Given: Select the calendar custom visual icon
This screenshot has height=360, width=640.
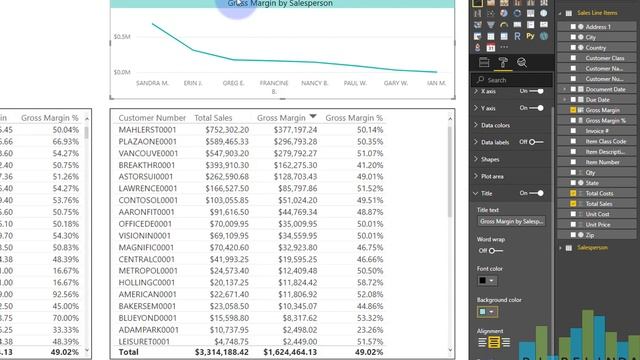Looking at the screenshot, I should click(x=491, y=47).
